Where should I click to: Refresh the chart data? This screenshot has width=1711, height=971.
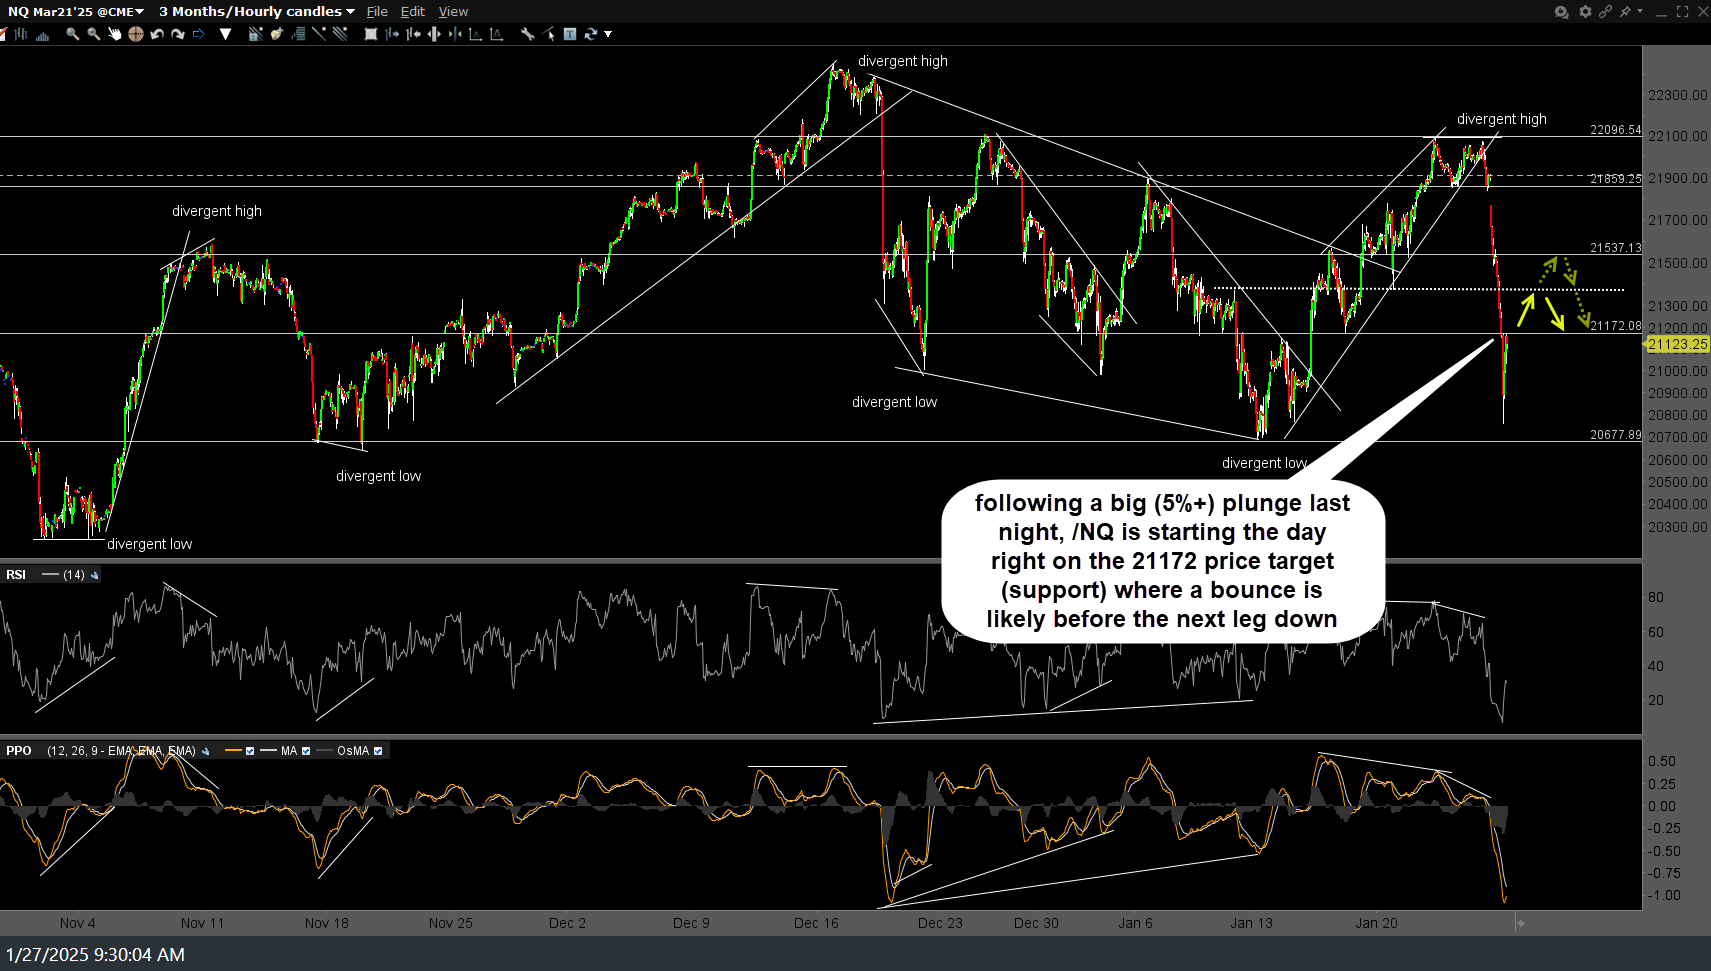pyautogui.click(x=589, y=33)
